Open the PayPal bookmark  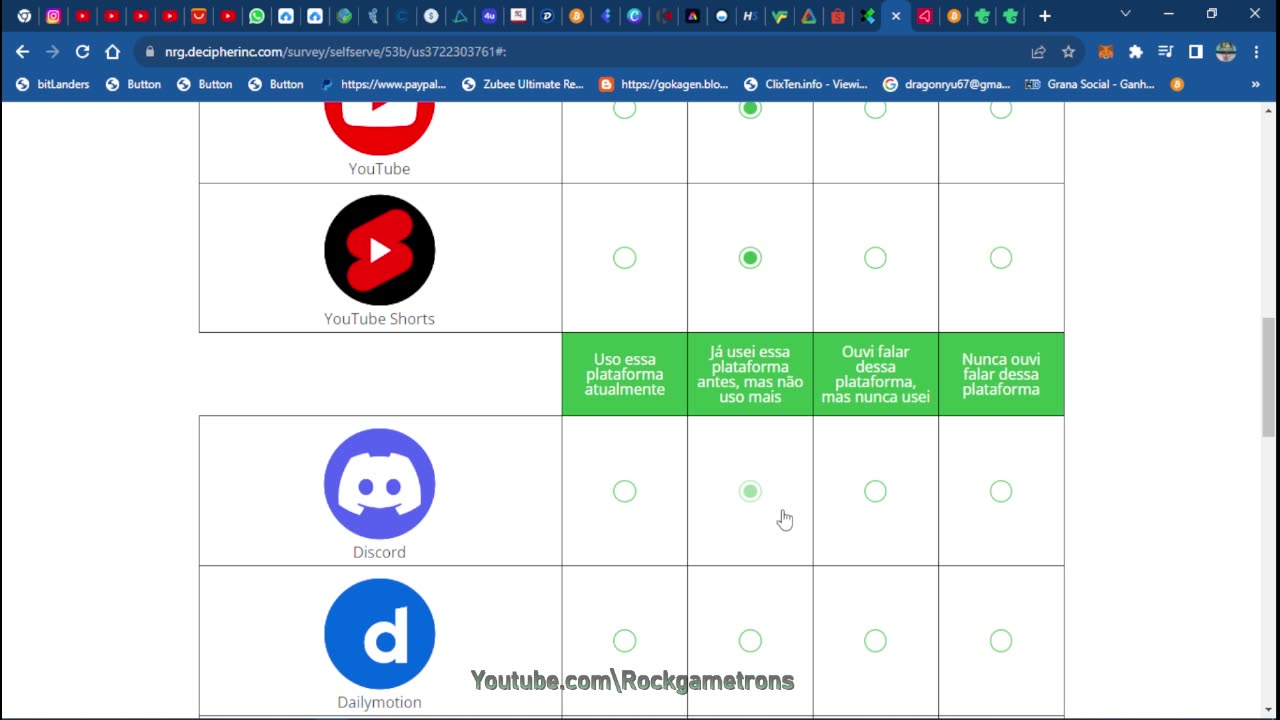(383, 85)
